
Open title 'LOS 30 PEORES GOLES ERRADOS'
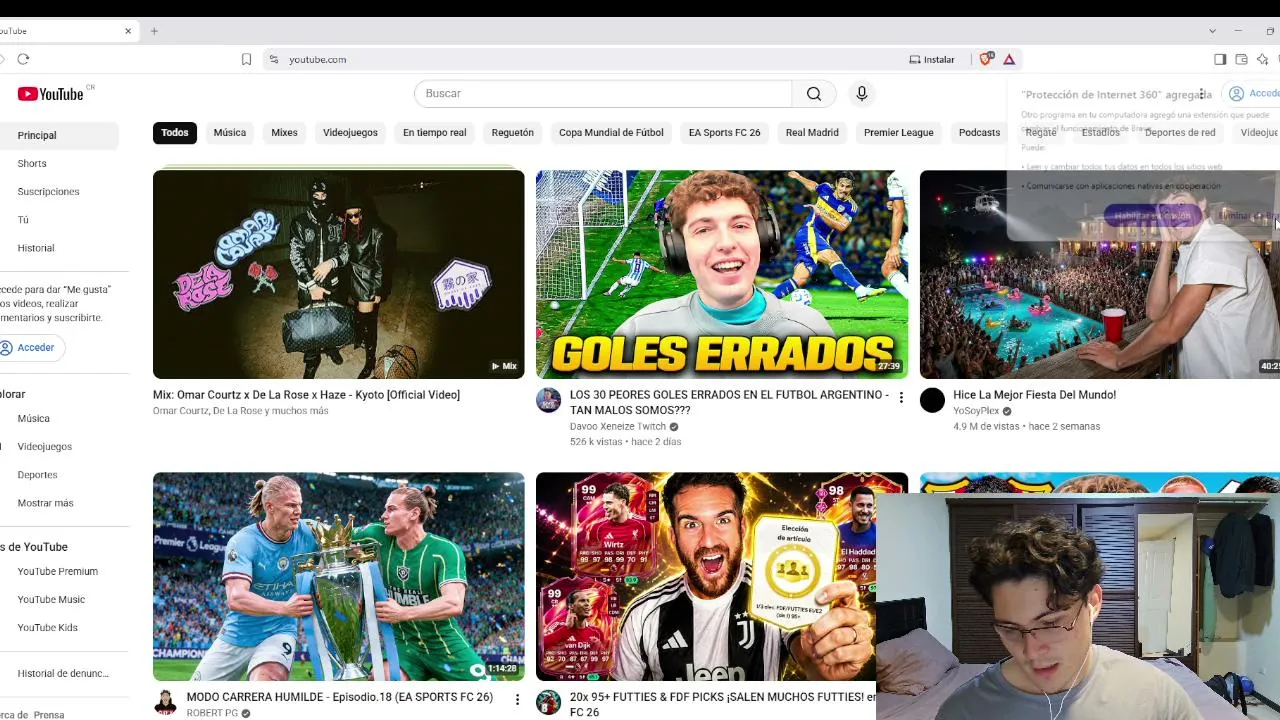(729, 402)
